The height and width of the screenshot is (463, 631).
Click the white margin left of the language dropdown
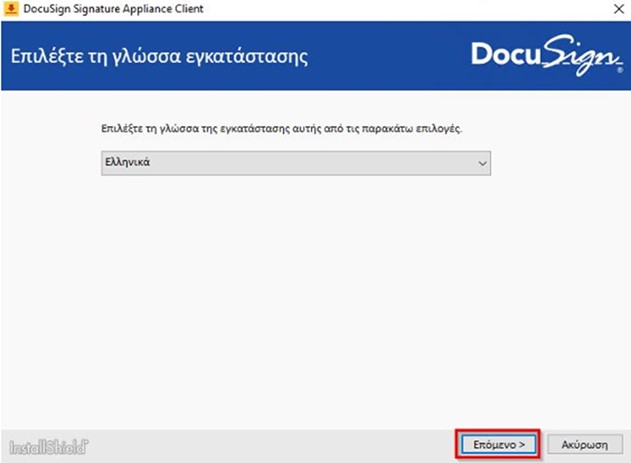(50, 162)
